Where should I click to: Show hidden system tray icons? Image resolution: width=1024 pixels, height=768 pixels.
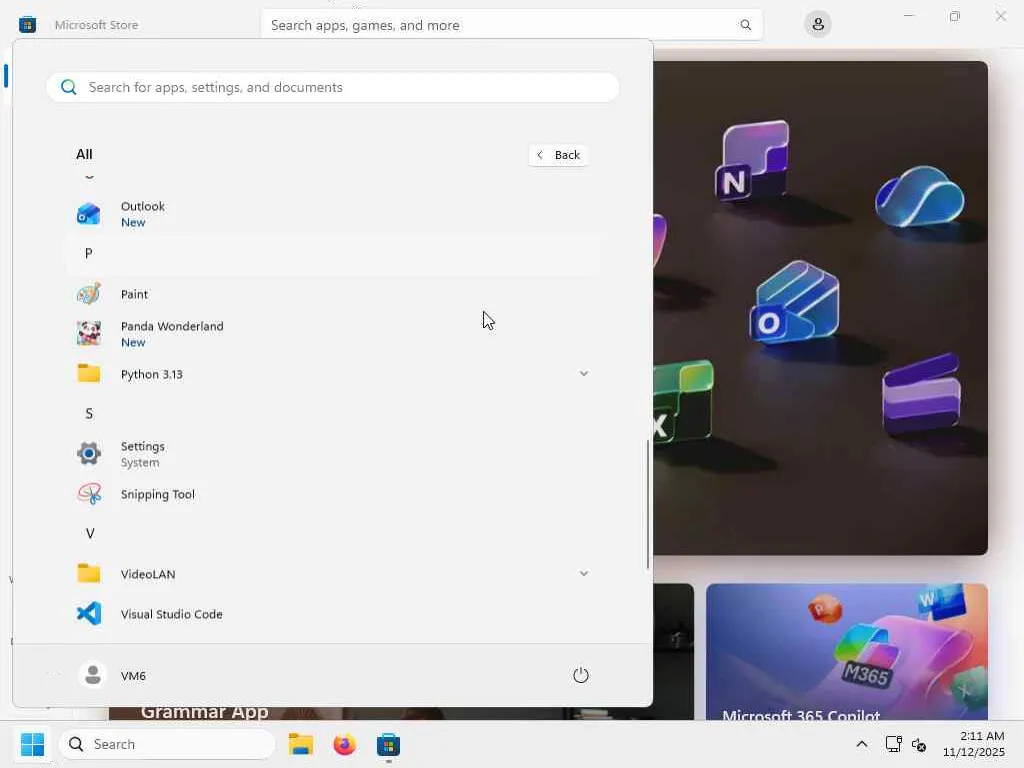[862, 744]
